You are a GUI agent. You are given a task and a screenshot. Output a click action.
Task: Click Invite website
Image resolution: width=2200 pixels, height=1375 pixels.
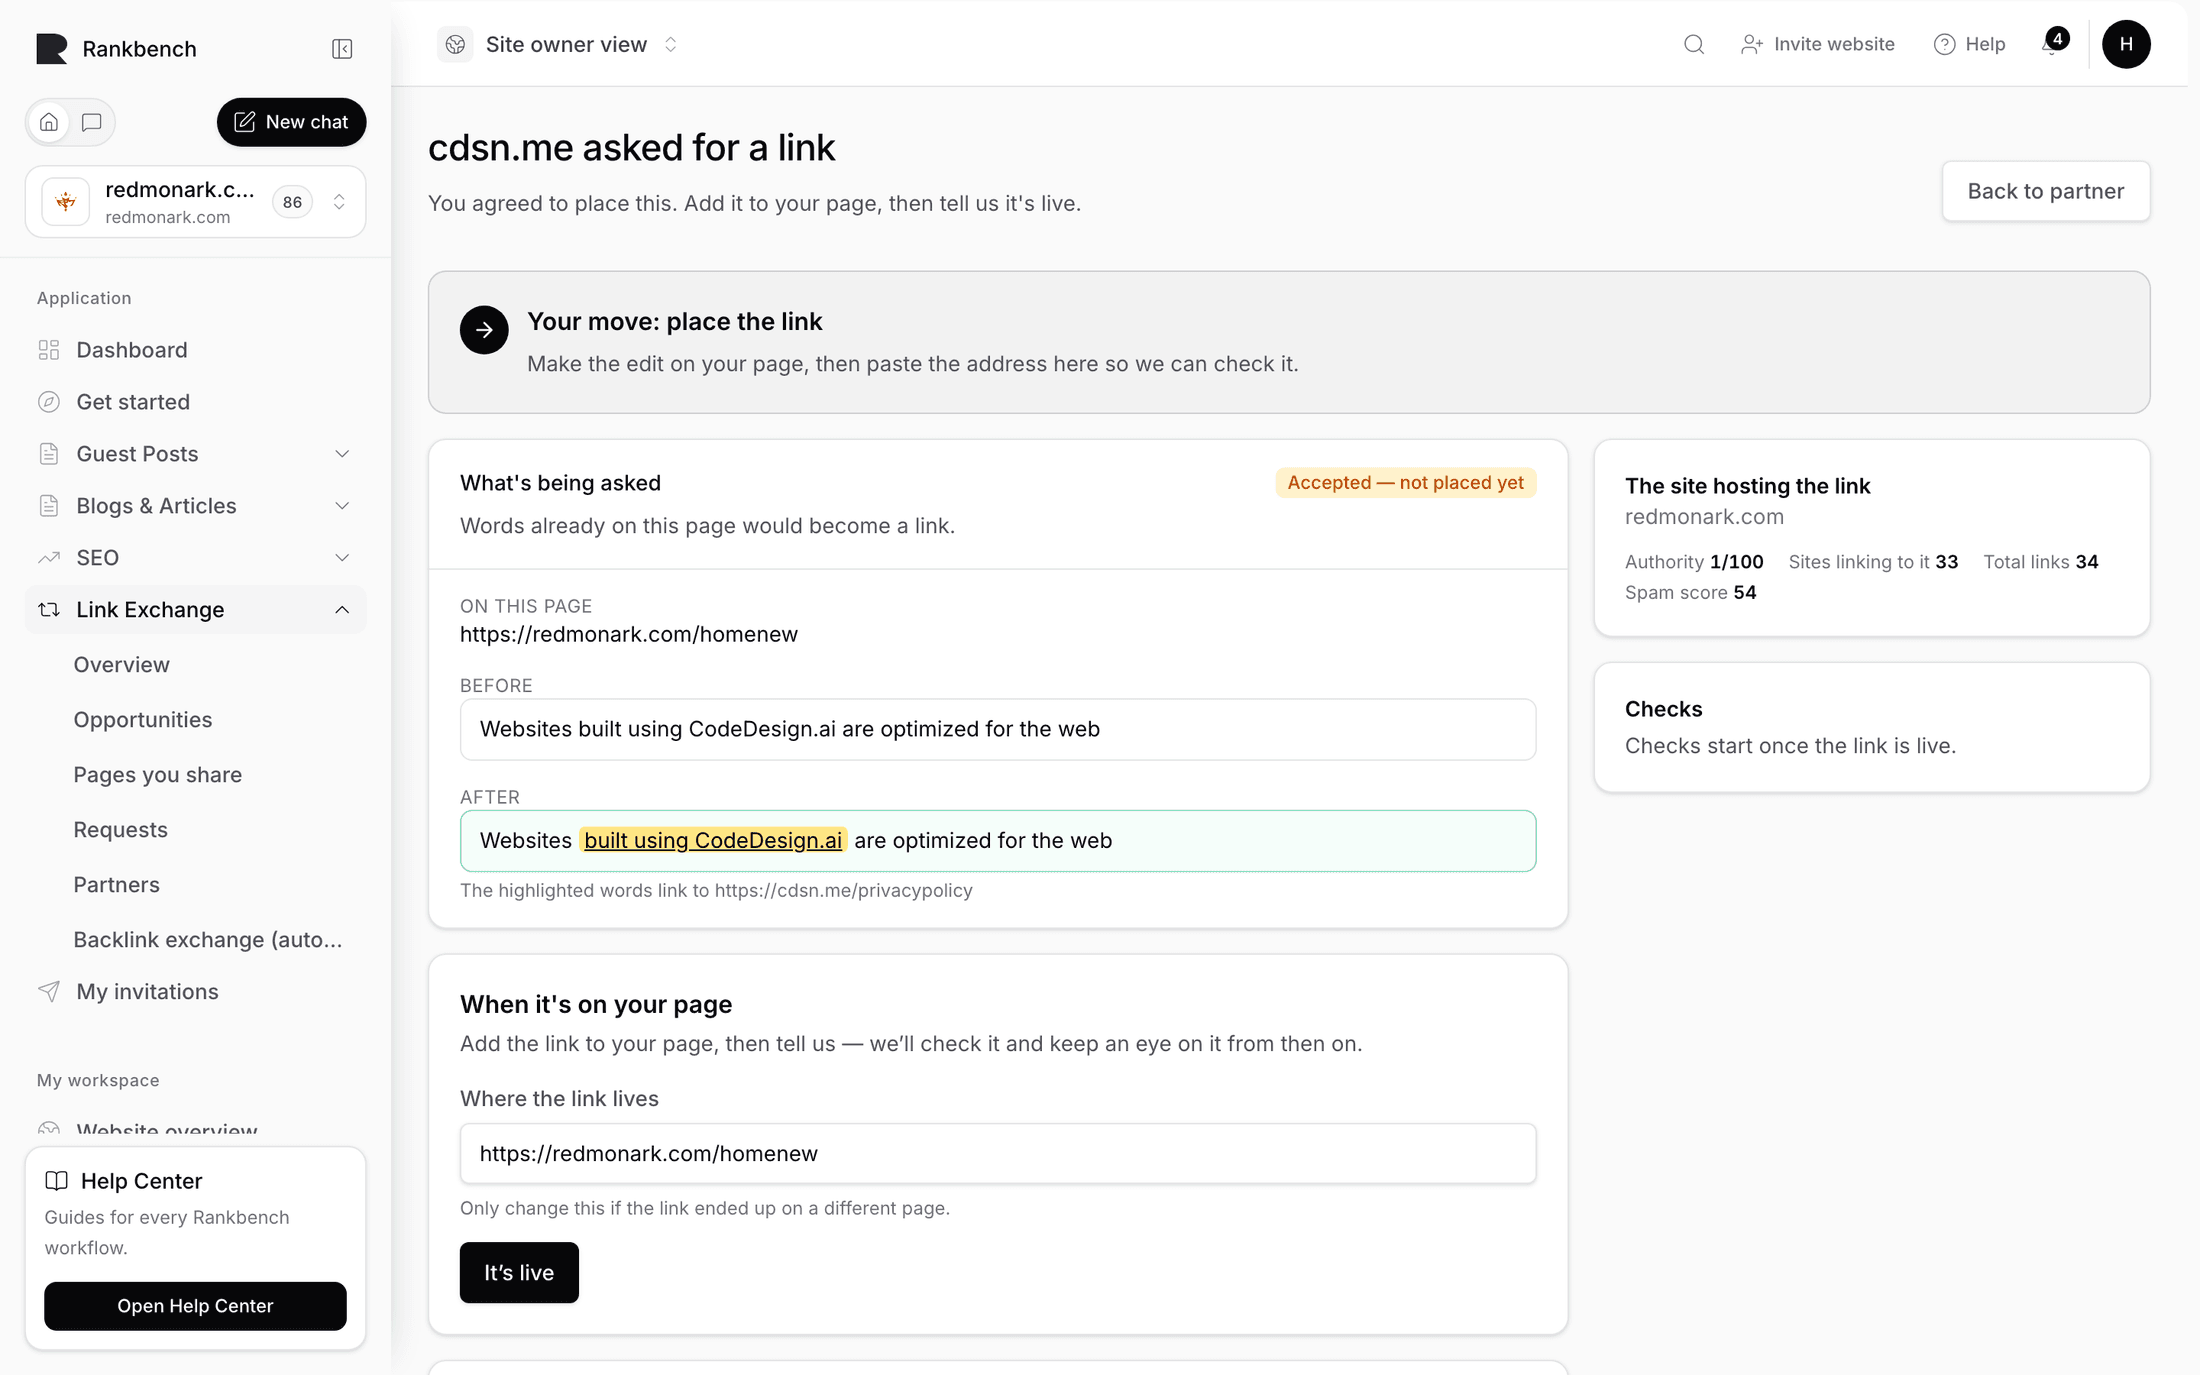(1818, 44)
